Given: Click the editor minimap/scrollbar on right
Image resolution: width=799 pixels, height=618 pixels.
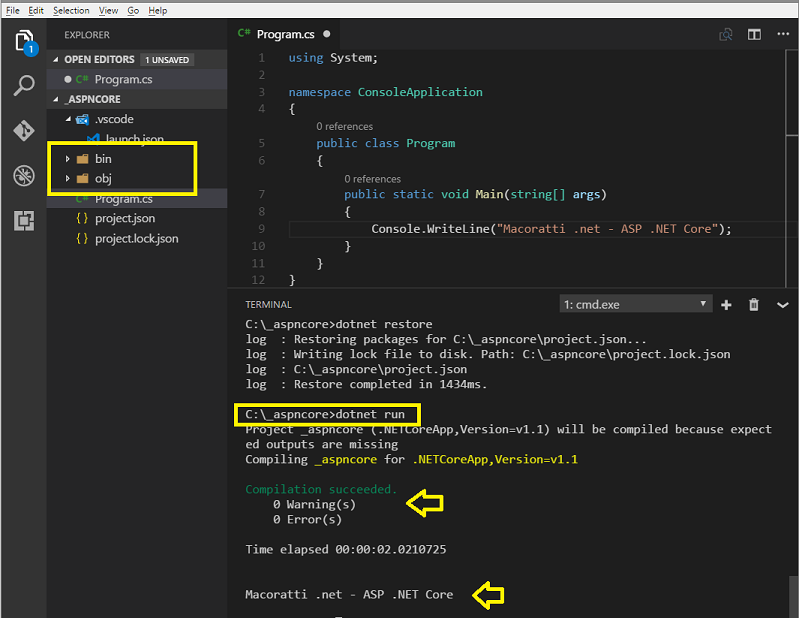Looking at the screenshot, I should pyautogui.click(x=791, y=92).
